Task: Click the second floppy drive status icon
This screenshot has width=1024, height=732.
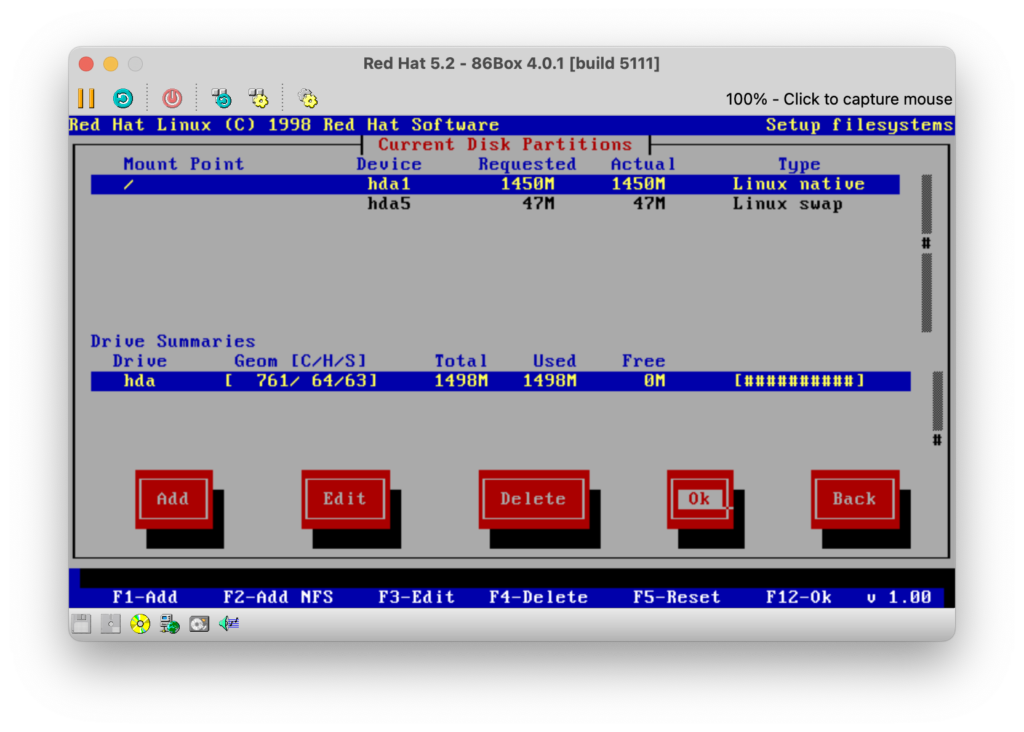Action: pos(110,624)
